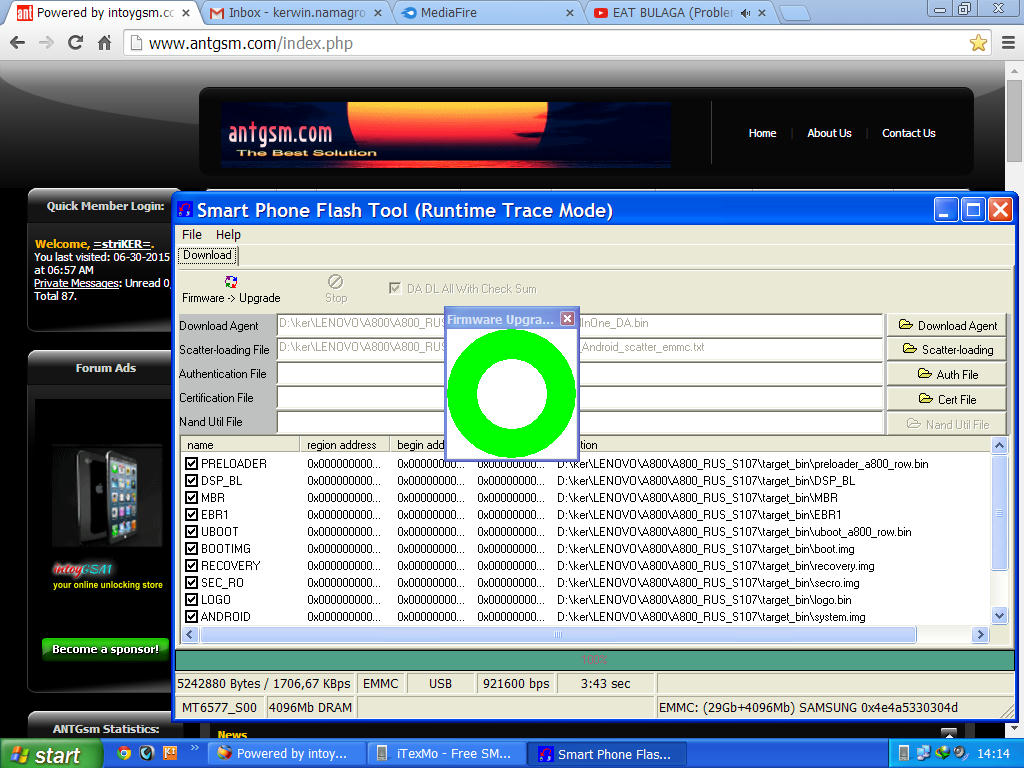Uncheck the ANDROID partition checkbox

(191, 616)
